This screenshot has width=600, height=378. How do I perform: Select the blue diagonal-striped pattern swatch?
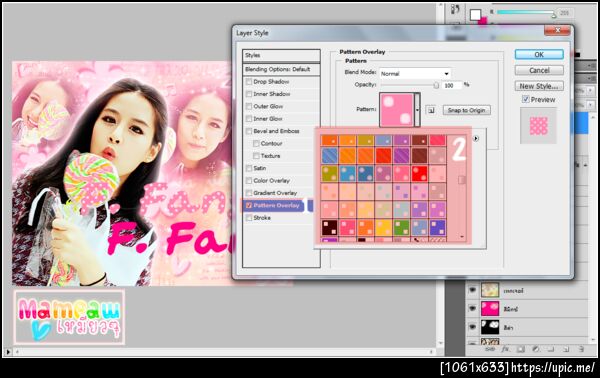[329, 156]
